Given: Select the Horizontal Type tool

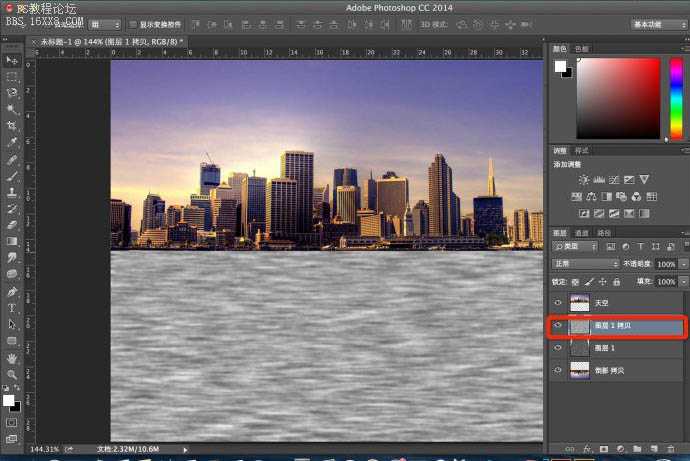Looking at the screenshot, I should point(12,308).
